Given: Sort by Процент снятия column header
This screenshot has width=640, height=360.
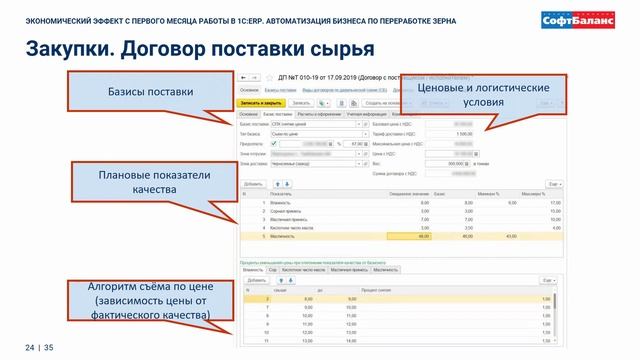Looking at the screenshot, I should tap(376, 290).
